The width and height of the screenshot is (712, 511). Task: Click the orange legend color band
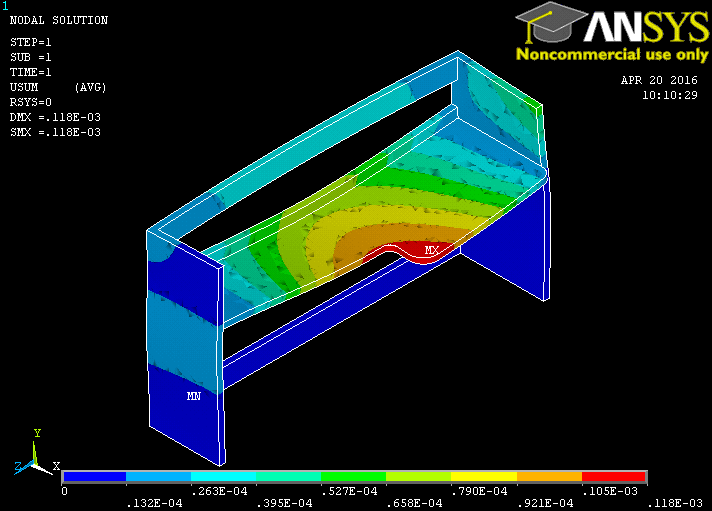click(549, 476)
